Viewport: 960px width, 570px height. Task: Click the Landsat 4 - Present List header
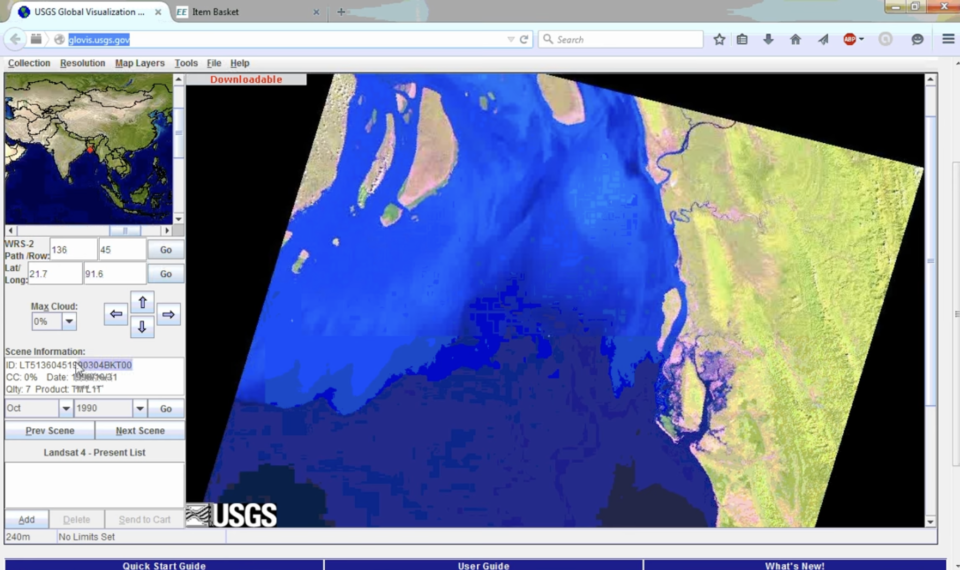point(94,452)
